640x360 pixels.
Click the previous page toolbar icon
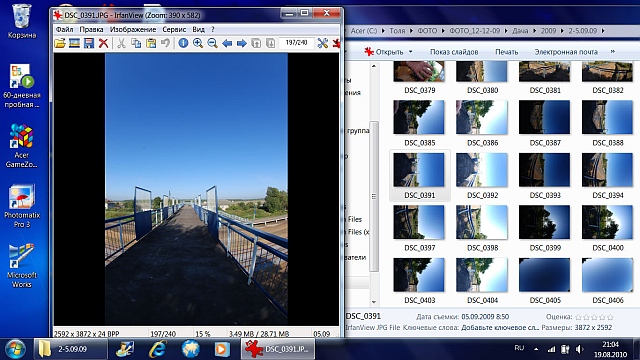coord(256,43)
